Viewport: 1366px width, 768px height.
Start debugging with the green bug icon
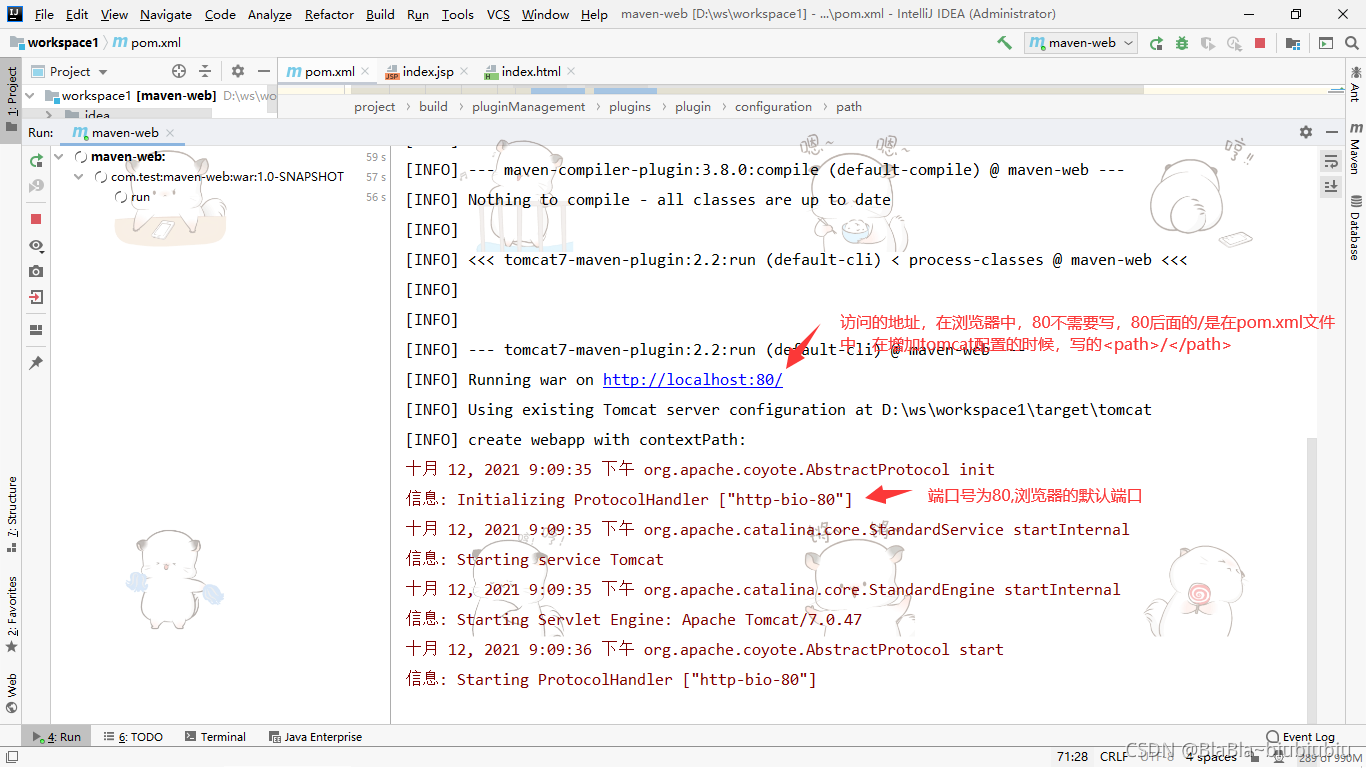[1182, 43]
